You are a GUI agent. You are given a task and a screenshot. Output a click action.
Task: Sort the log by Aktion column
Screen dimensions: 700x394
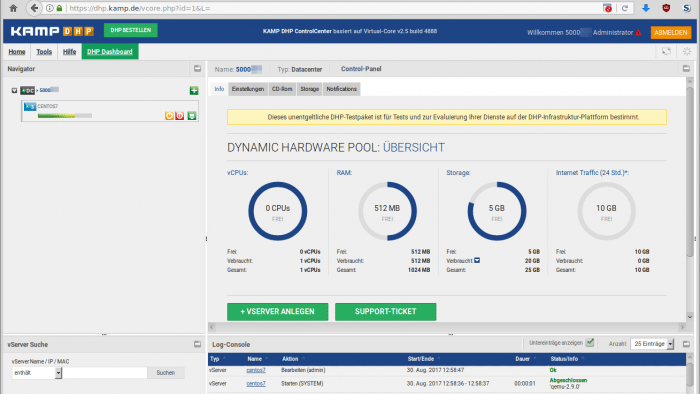(290, 359)
